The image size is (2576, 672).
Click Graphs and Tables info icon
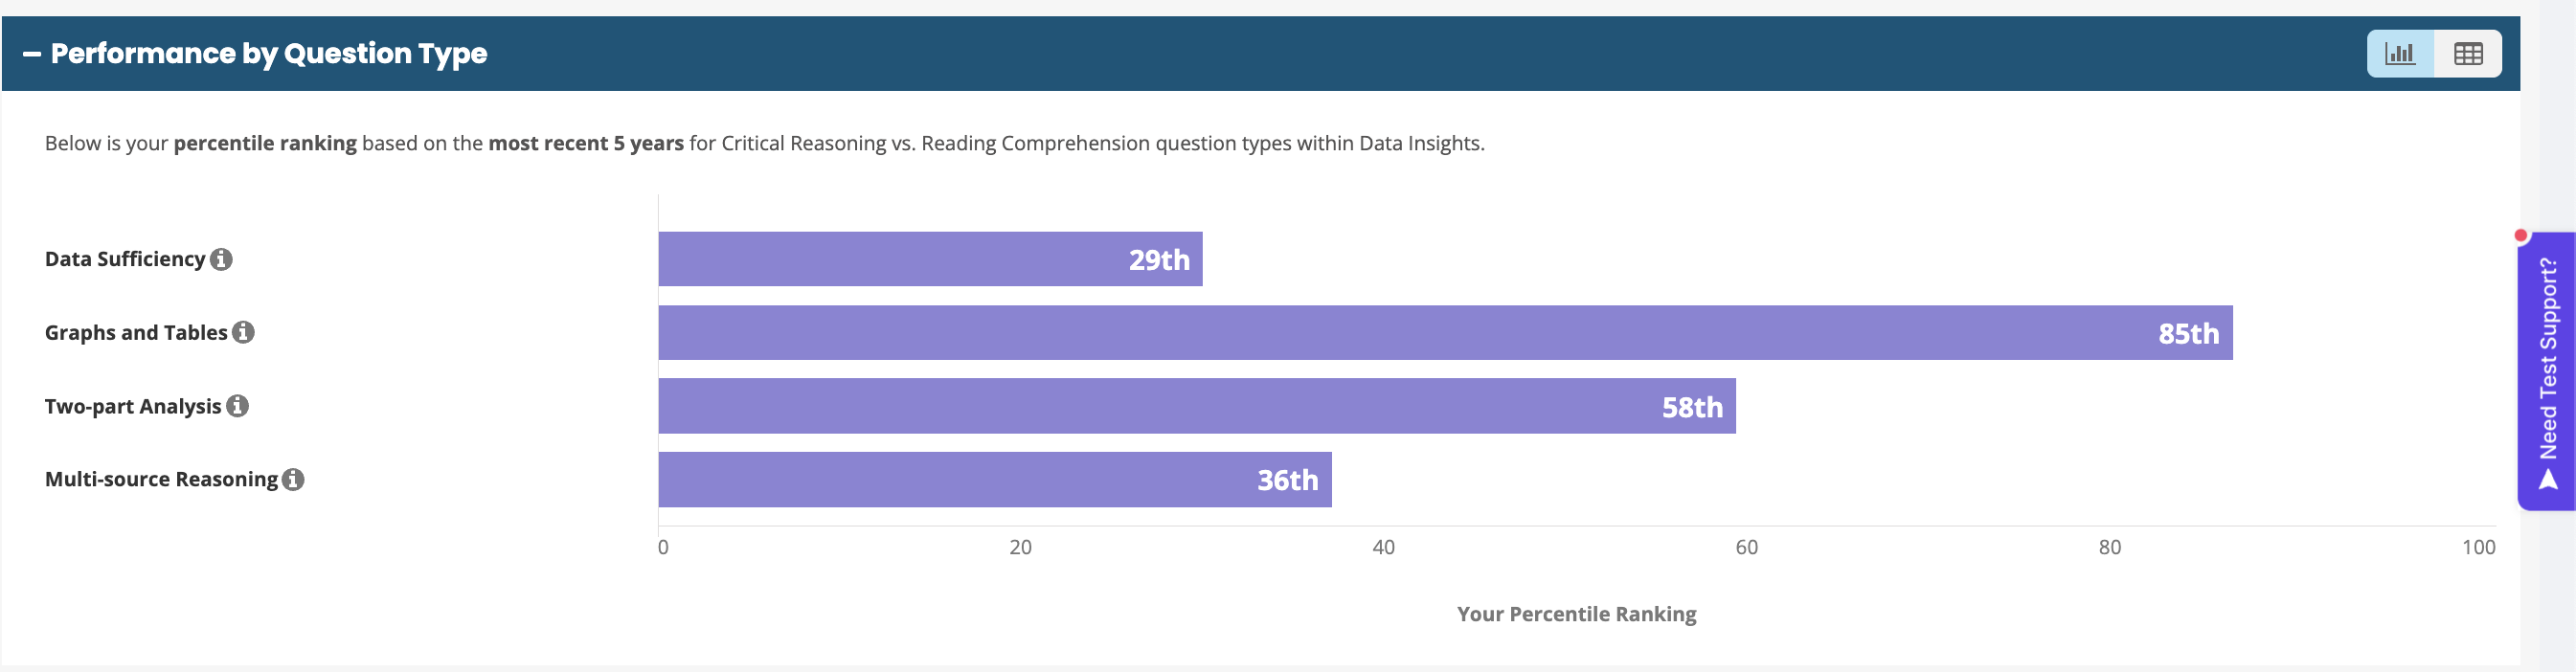[243, 332]
